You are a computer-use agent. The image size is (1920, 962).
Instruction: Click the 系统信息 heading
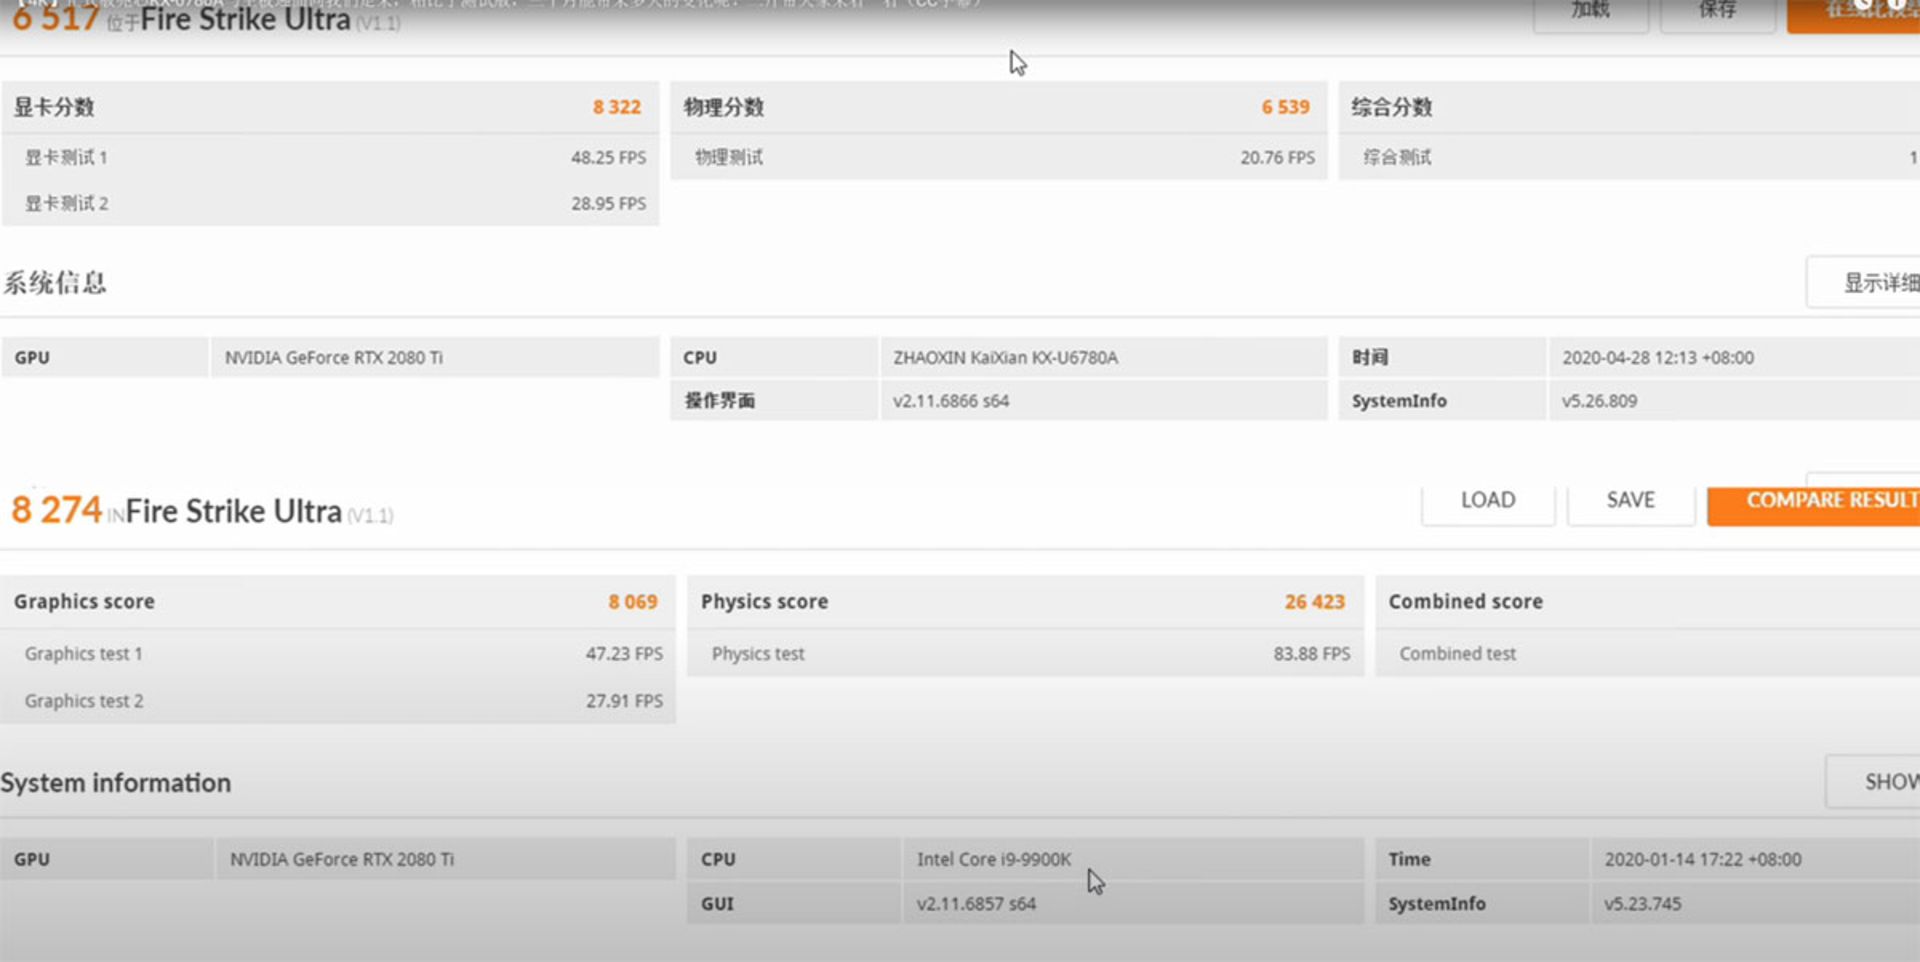click(x=54, y=283)
